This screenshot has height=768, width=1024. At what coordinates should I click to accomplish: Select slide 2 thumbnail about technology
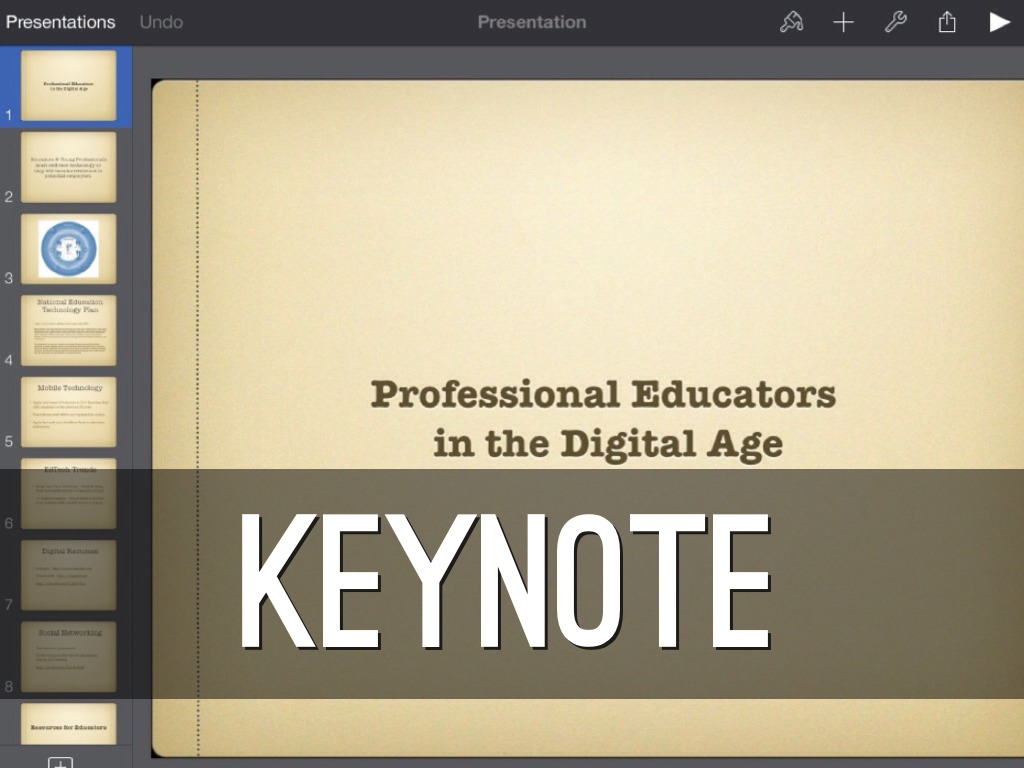pyautogui.click(x=68, y=167)
